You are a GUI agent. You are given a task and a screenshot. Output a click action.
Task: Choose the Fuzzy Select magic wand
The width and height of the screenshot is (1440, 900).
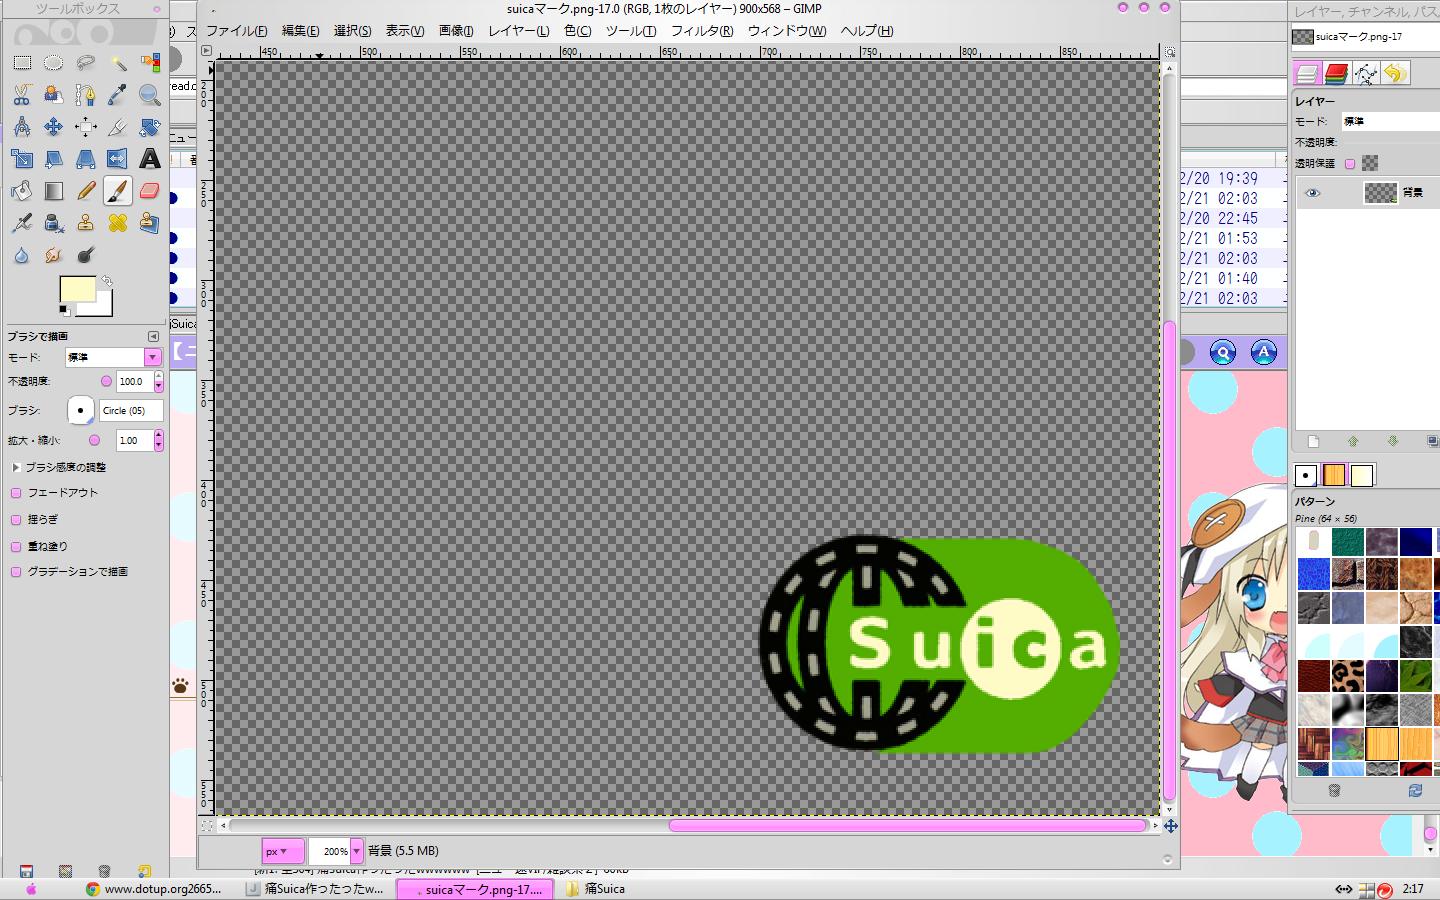tap(118, 63)
